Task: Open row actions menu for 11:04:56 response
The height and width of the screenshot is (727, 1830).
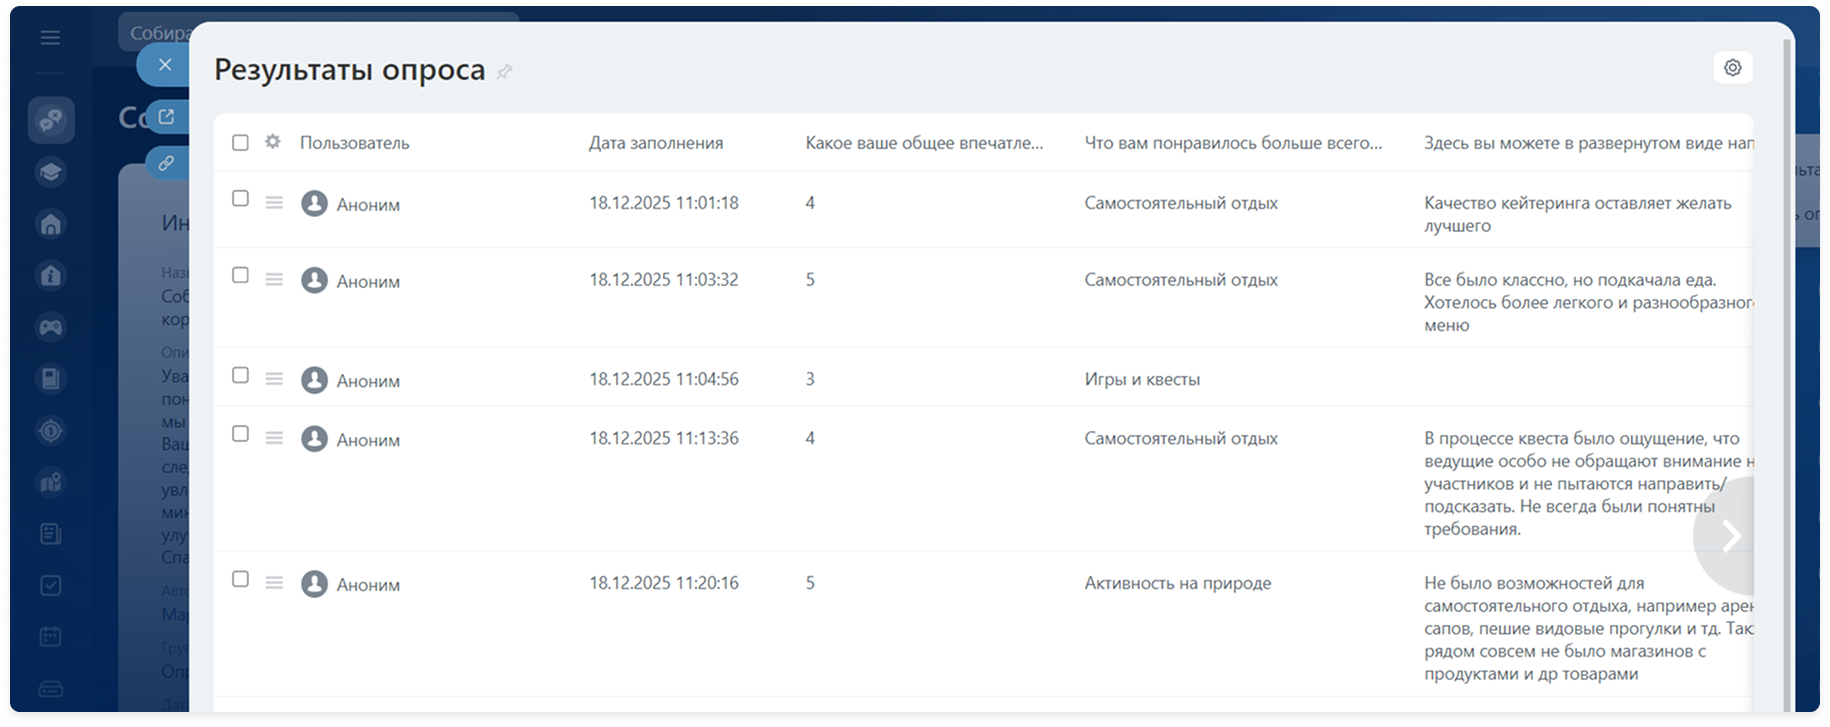Action: [x=274, y=379]
